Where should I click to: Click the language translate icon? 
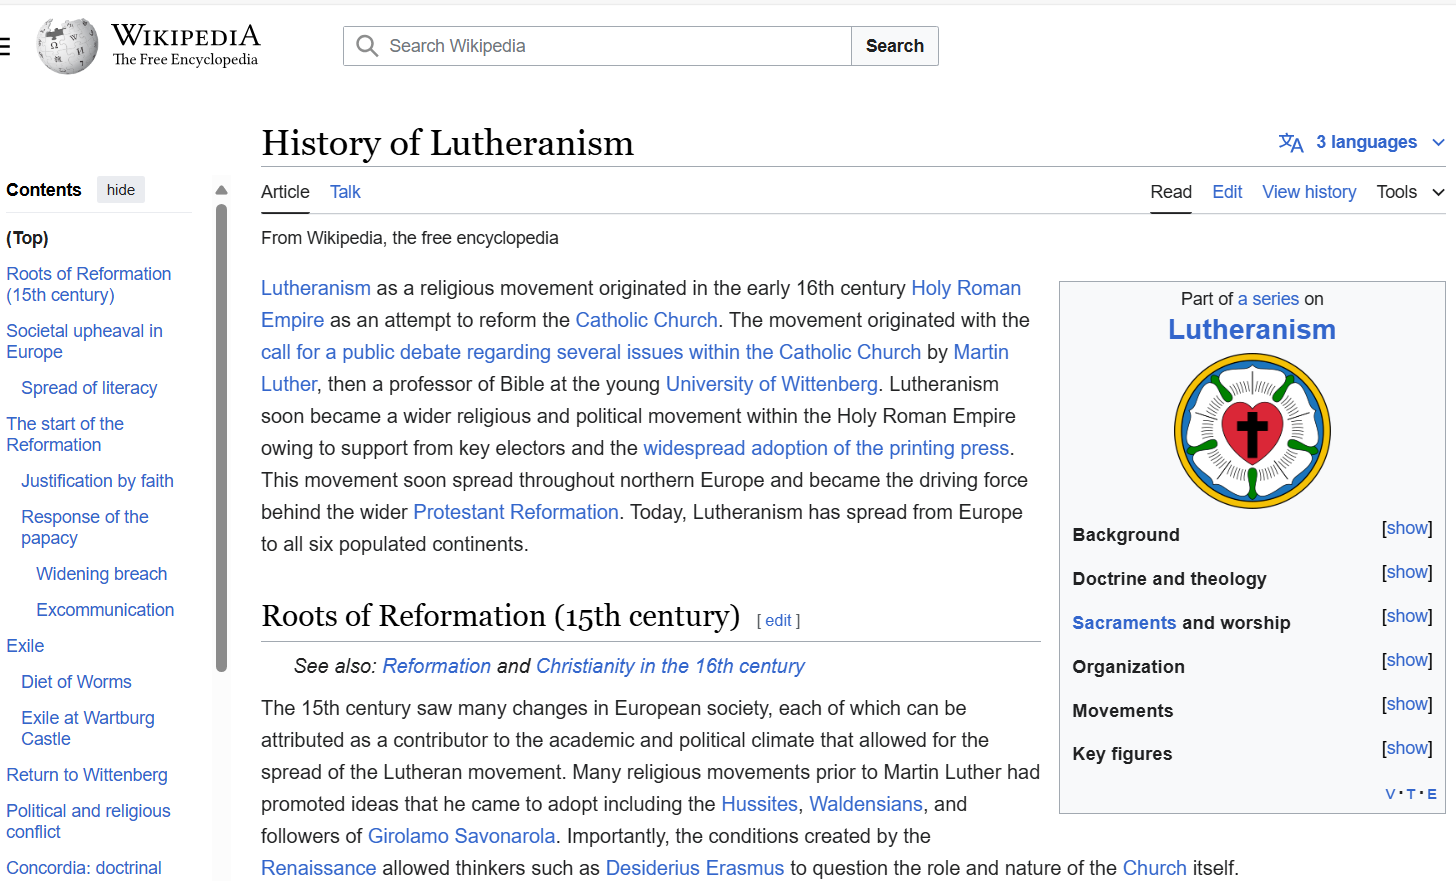coord(1291,143)
